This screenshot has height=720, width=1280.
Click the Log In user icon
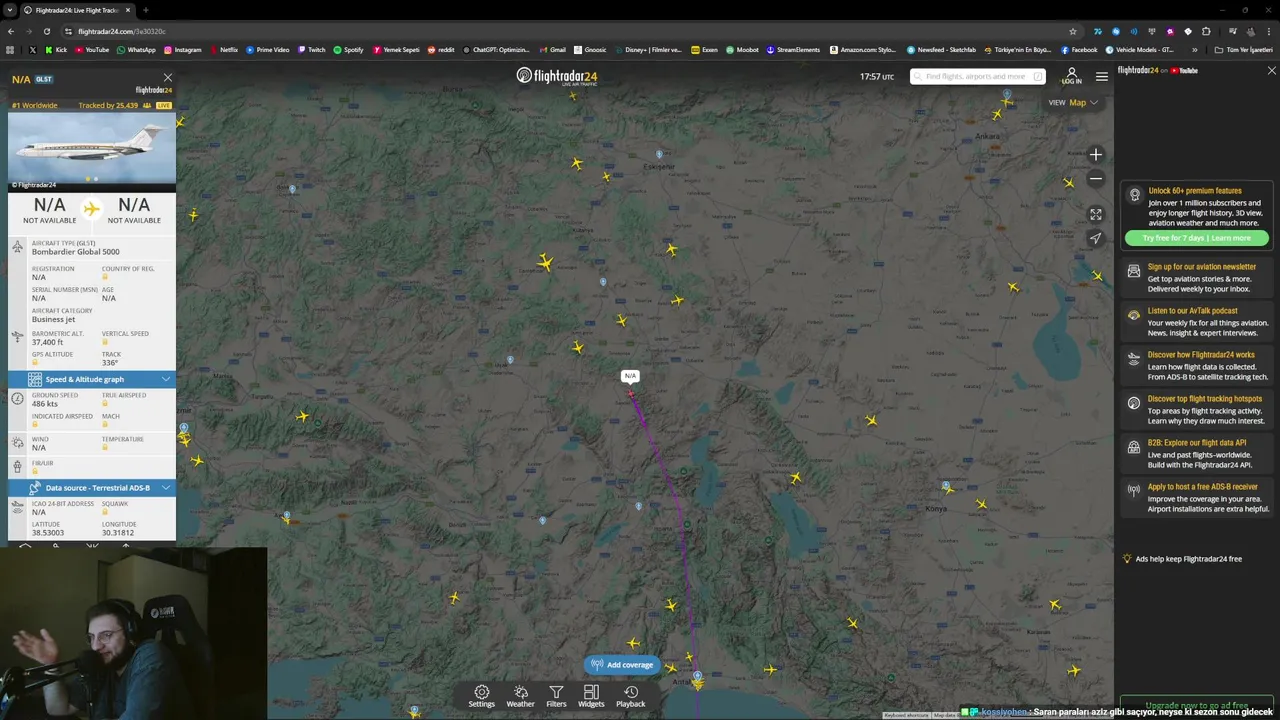[x=1071, y=76]
